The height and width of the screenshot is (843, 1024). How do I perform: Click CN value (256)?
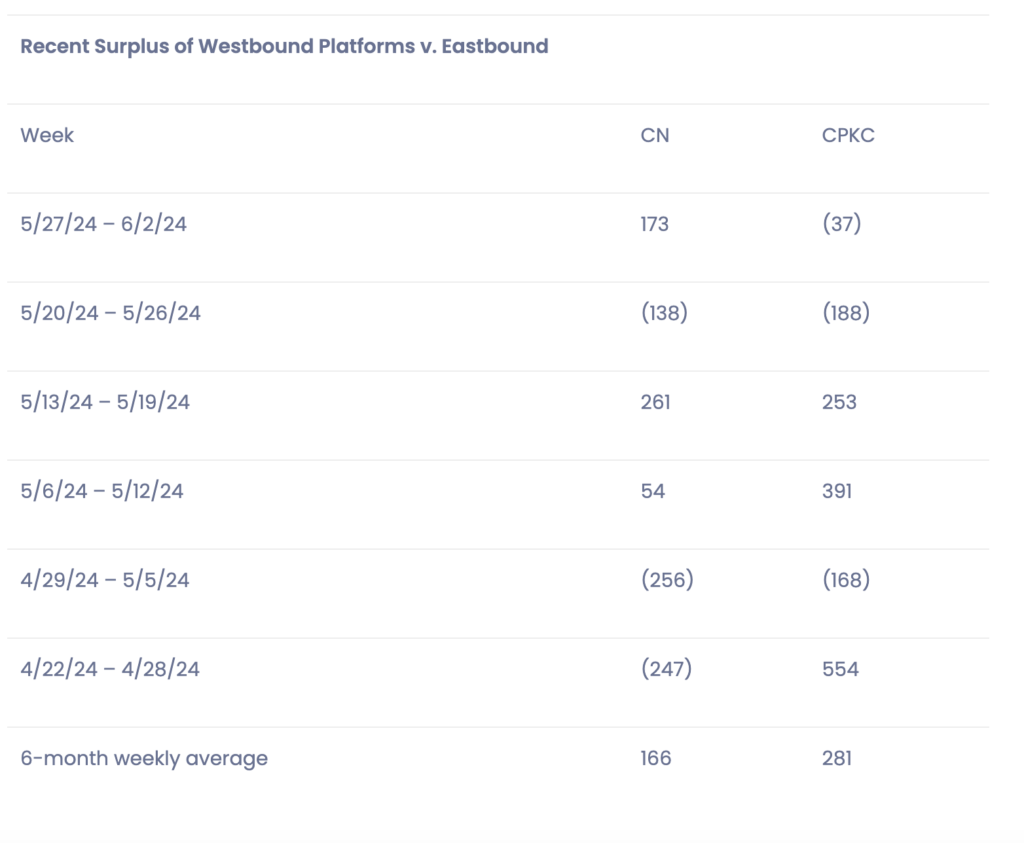point(667,580)
